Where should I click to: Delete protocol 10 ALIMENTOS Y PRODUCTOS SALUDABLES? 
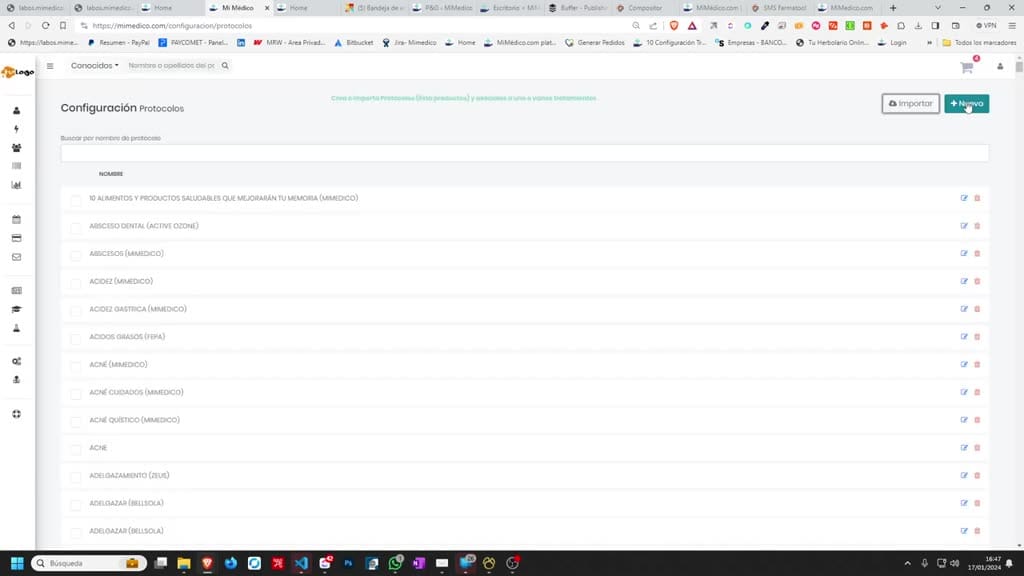click(977, 198)
